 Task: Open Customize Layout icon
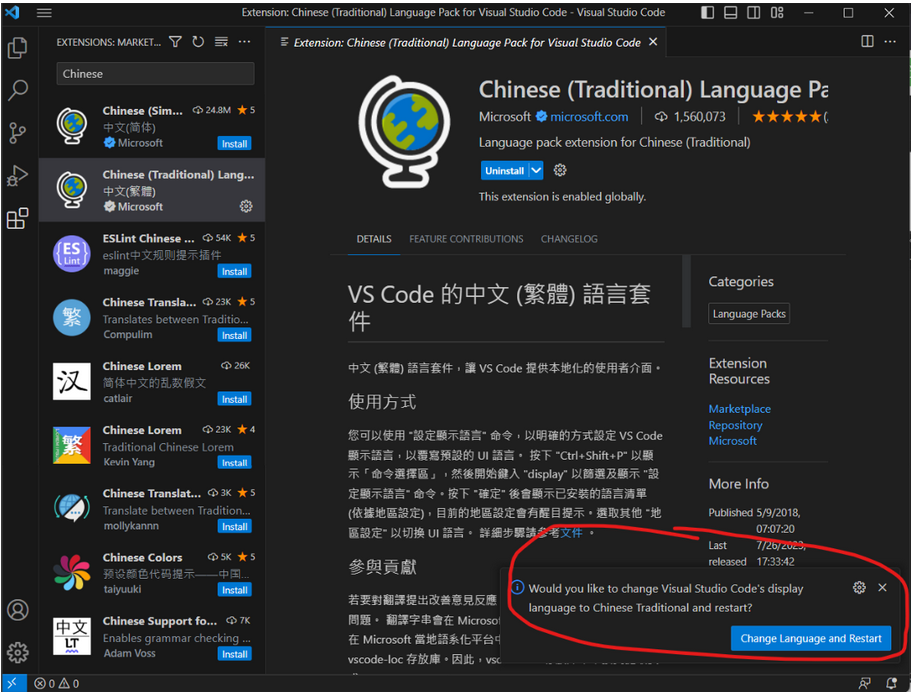pyautogui.click(x=777, y=12)
